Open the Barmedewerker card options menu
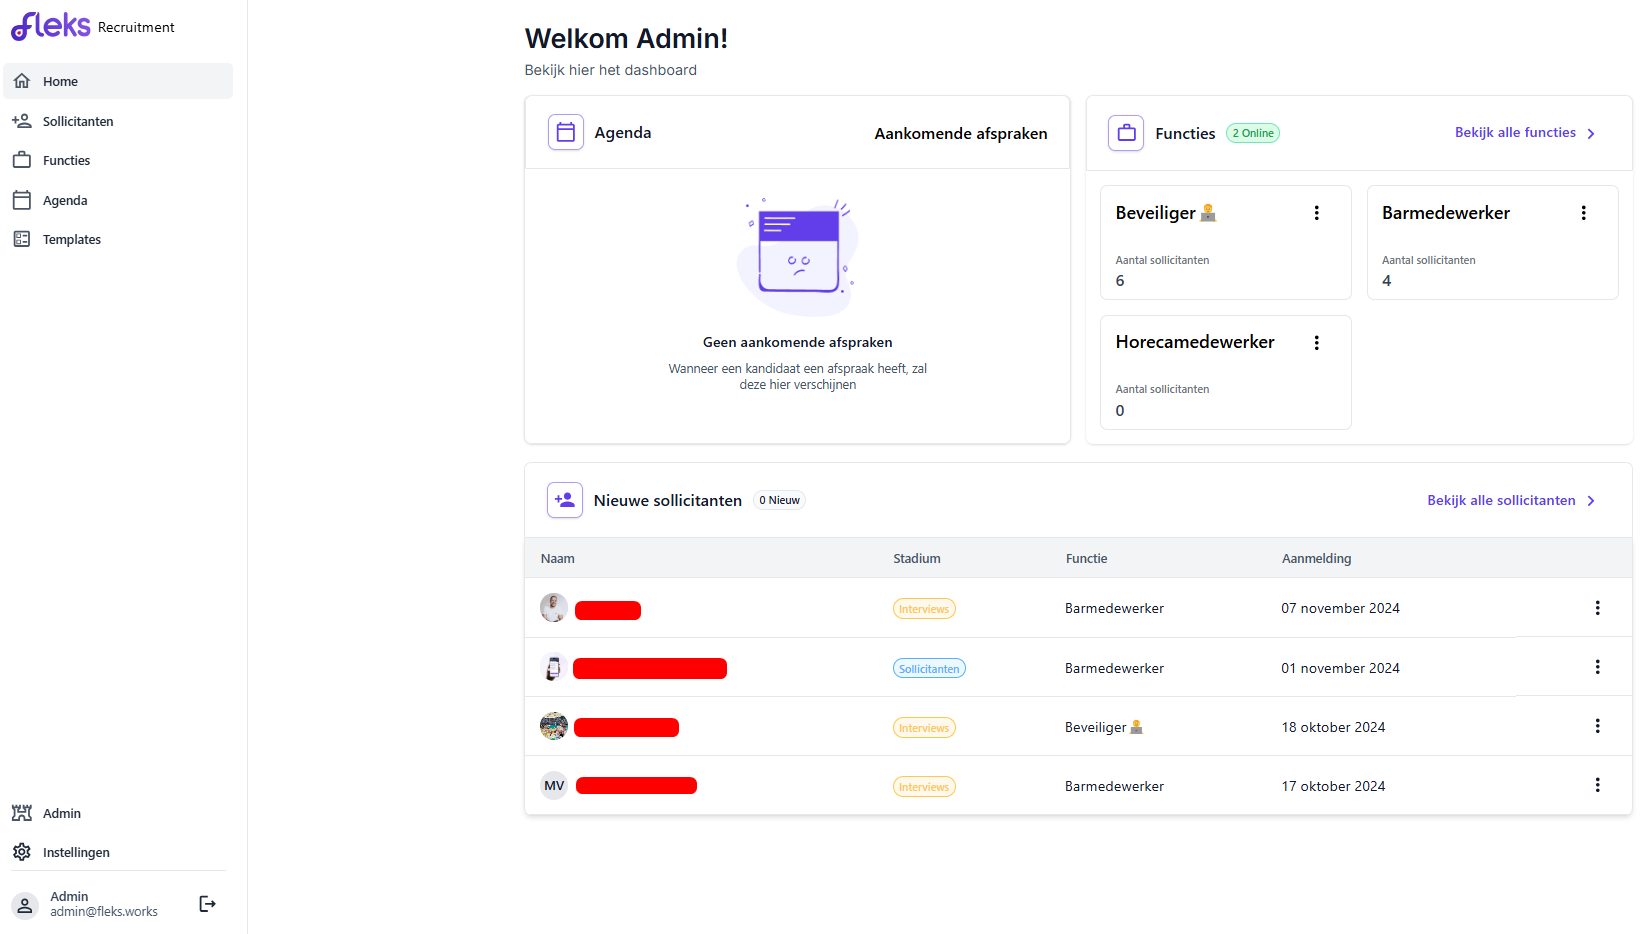This screenshot has height=934, width=1649. (x=1583, y=212)
